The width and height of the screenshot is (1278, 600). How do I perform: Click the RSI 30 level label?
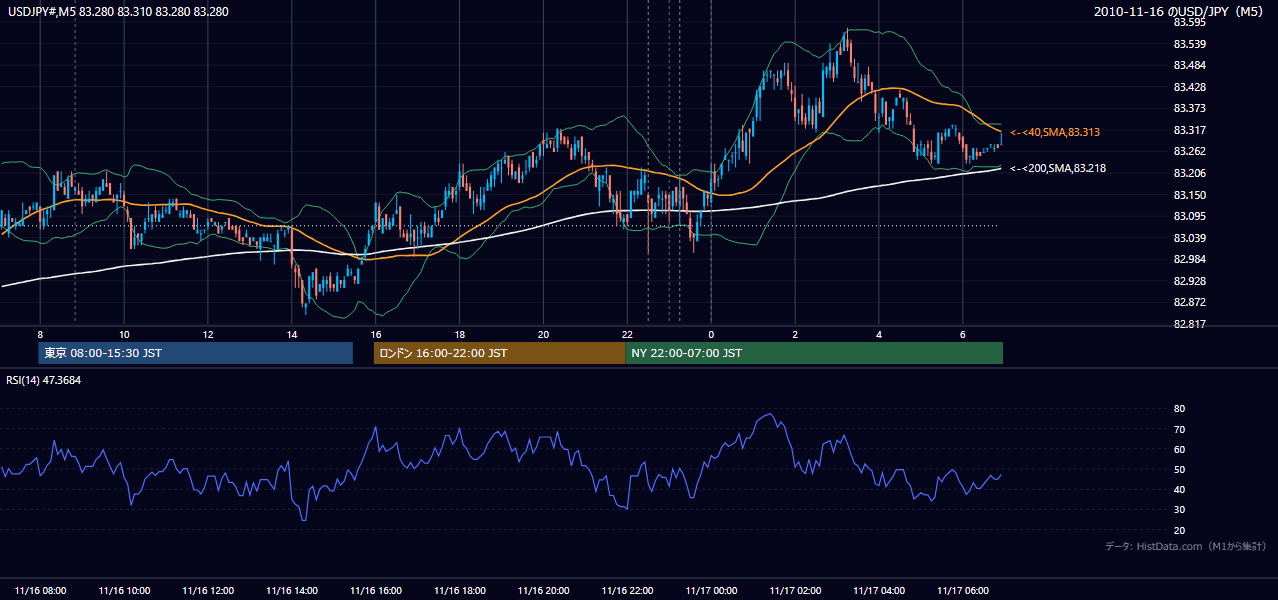click(1179, 510)
